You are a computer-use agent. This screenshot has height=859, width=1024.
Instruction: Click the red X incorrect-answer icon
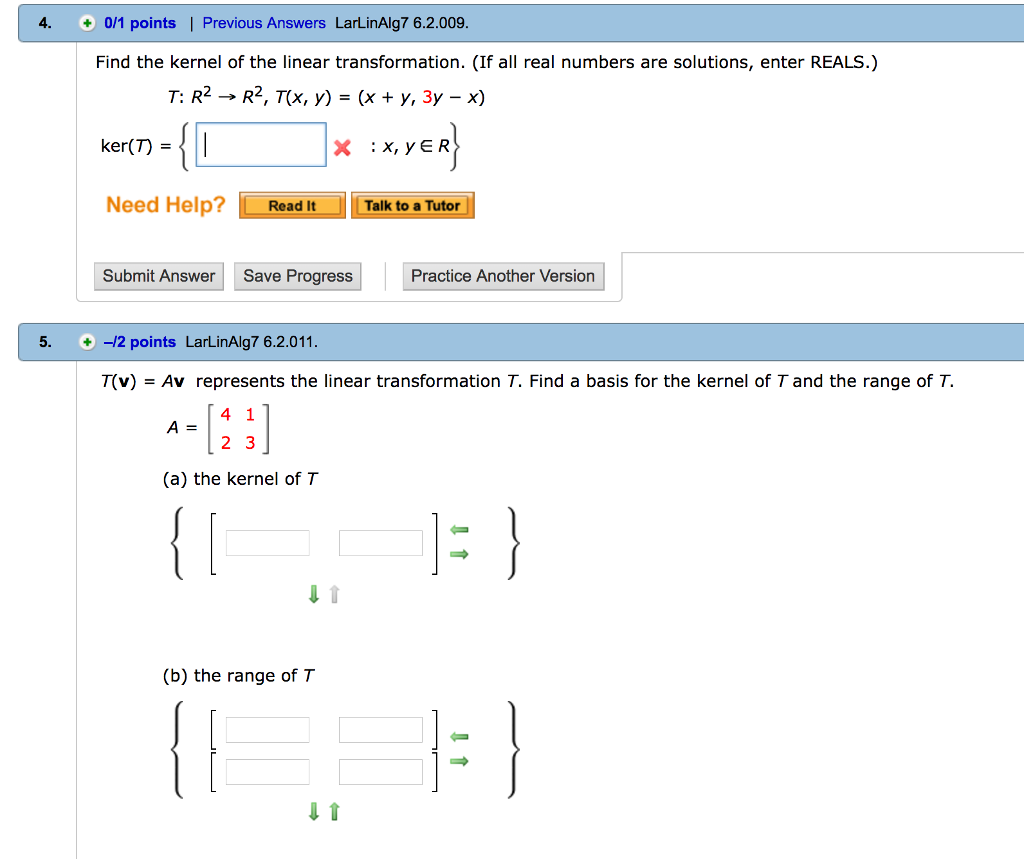(343, 145)
